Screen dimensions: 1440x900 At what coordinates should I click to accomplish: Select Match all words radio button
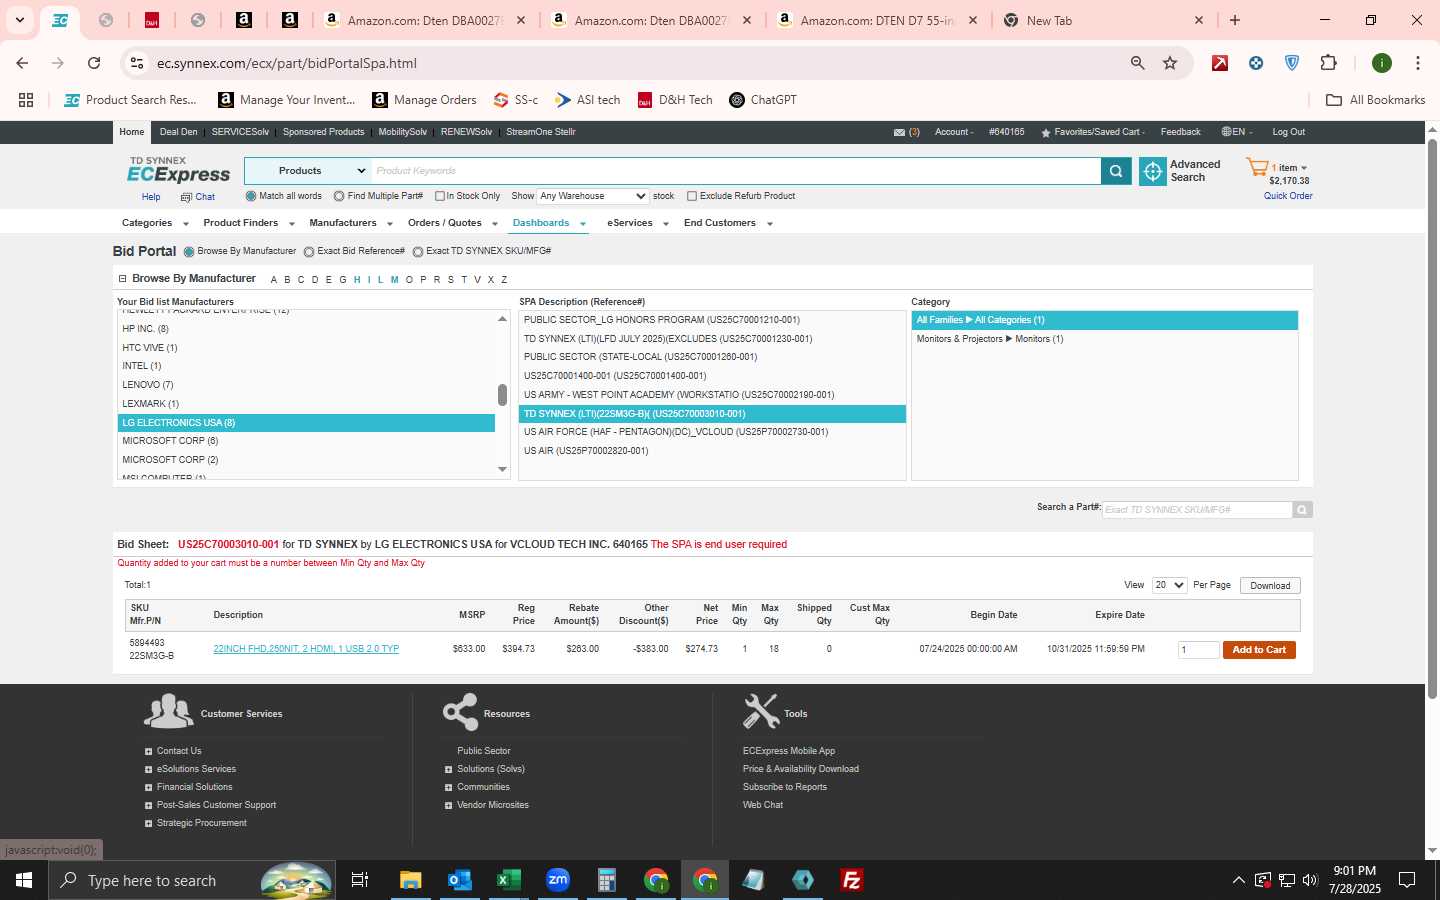click(x=251, y=196)
